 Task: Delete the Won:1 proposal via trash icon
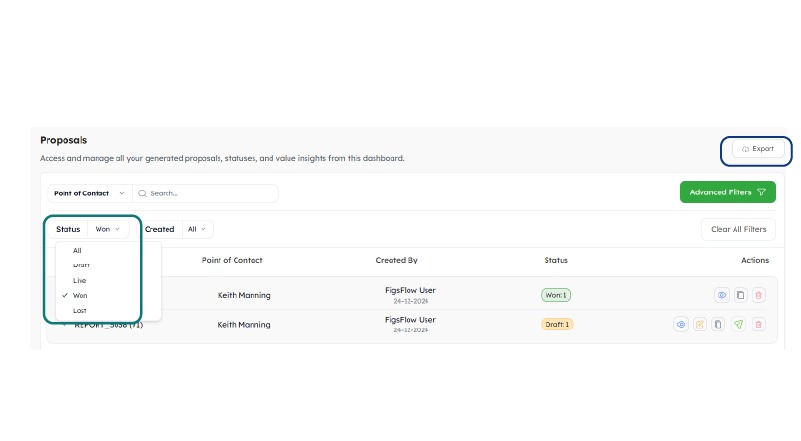pyautogui.click(x=759, y=295)
